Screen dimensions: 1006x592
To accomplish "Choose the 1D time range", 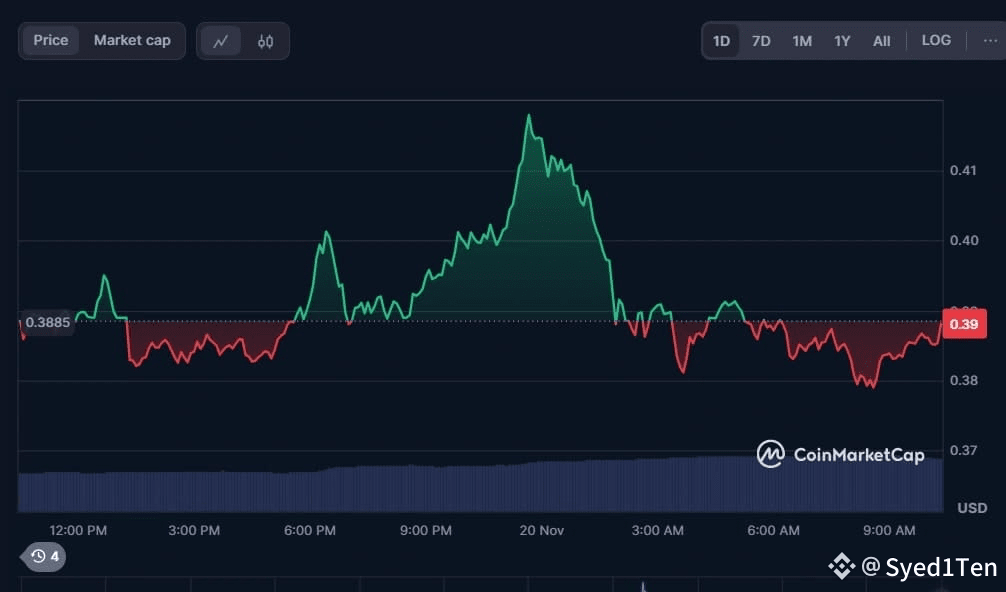I will [721, 41].
